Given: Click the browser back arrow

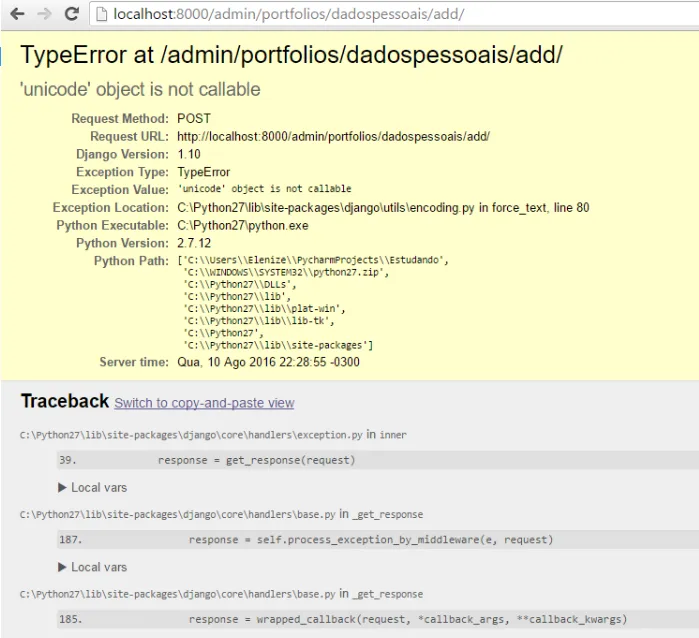Looking at the screenshot, I should pyautogui.click(x=17, y=14).
